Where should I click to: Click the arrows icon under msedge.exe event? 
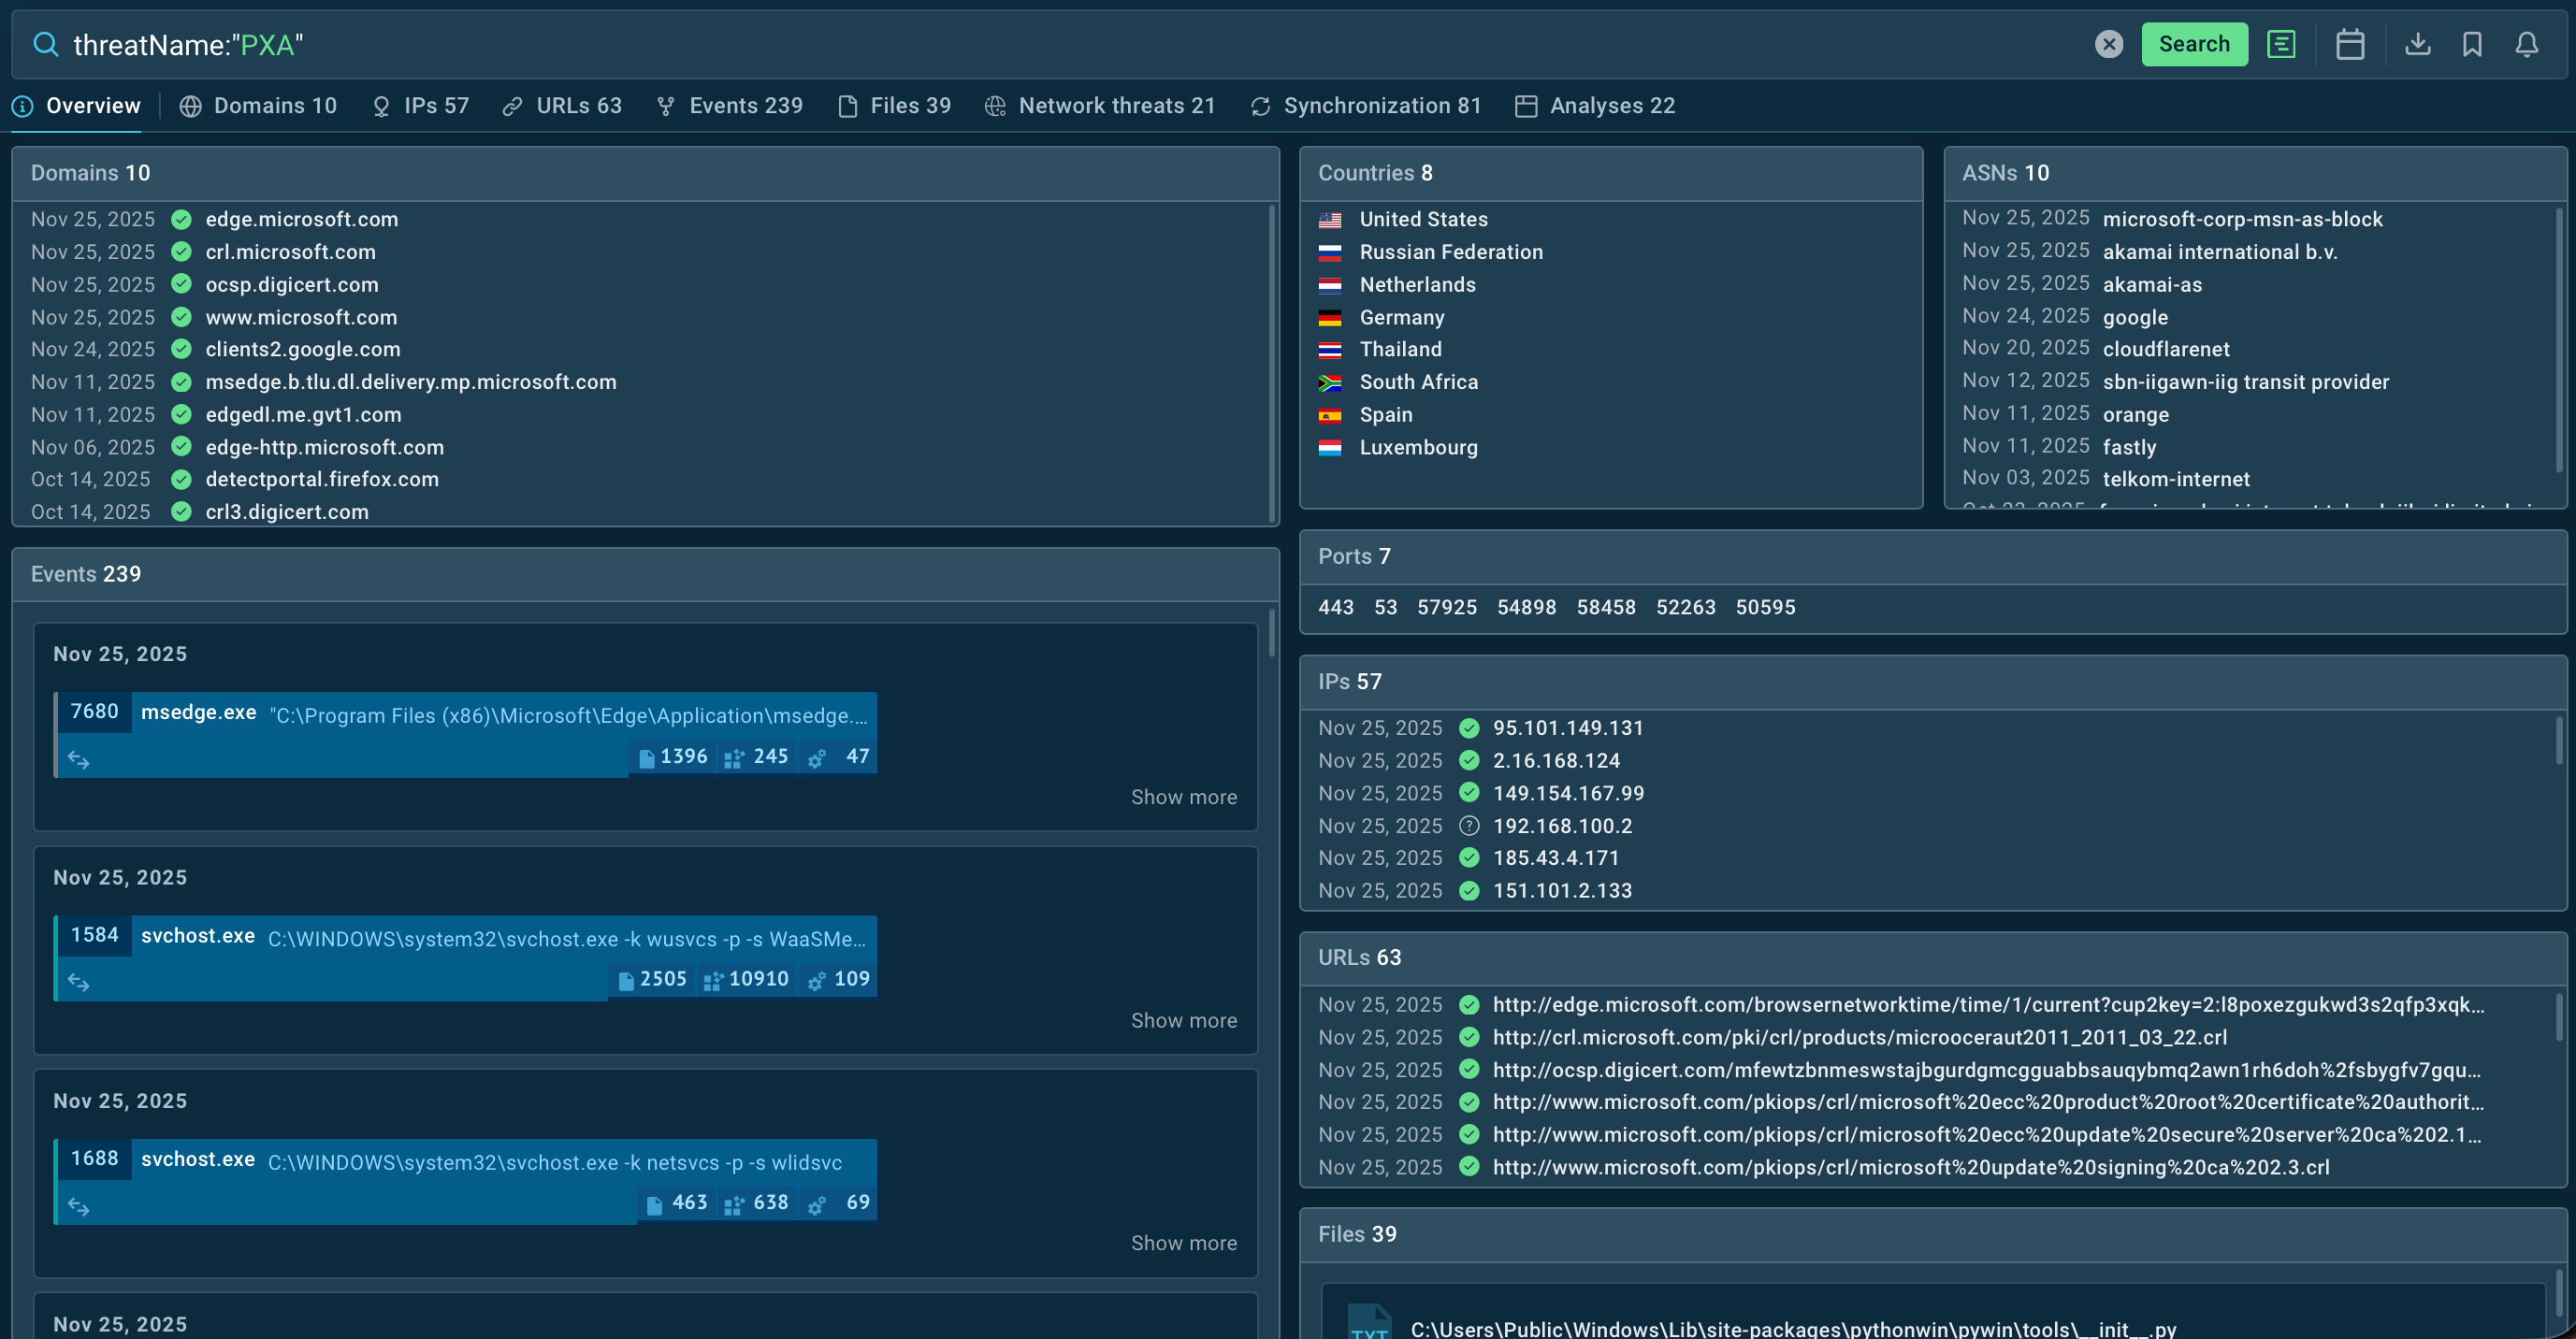(x=78, y=759)
